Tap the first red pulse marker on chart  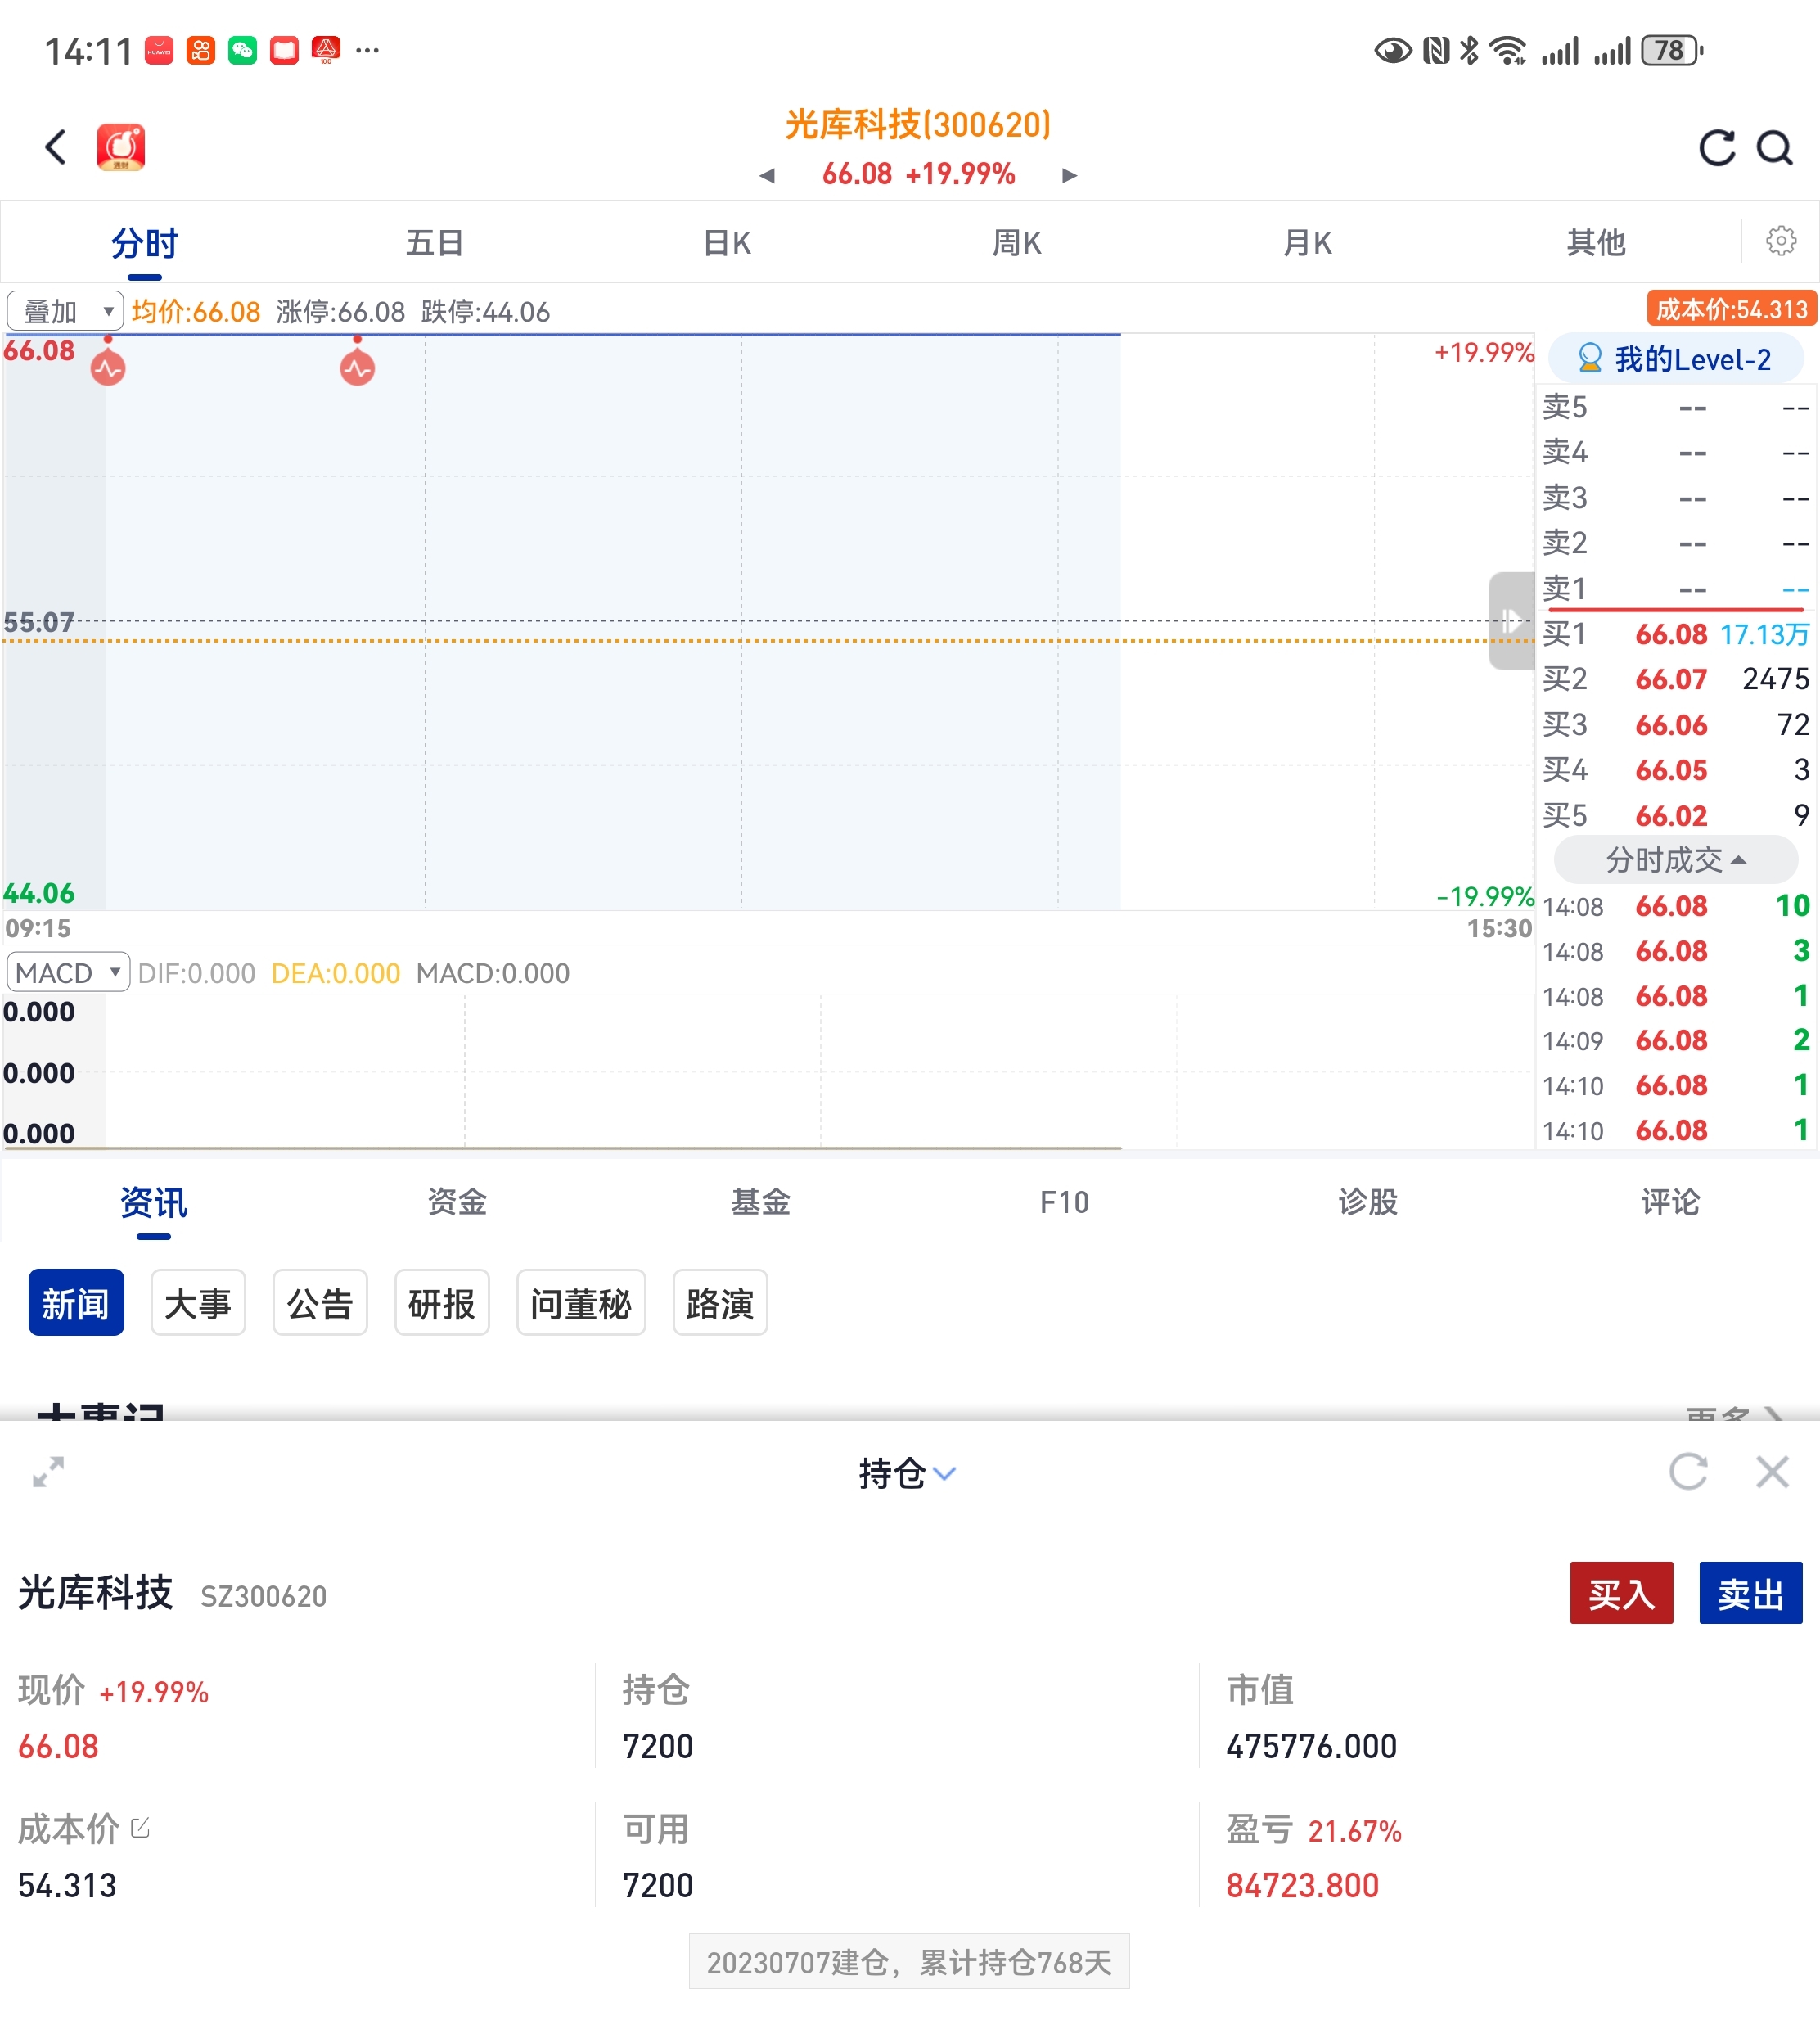click(108, 367)
